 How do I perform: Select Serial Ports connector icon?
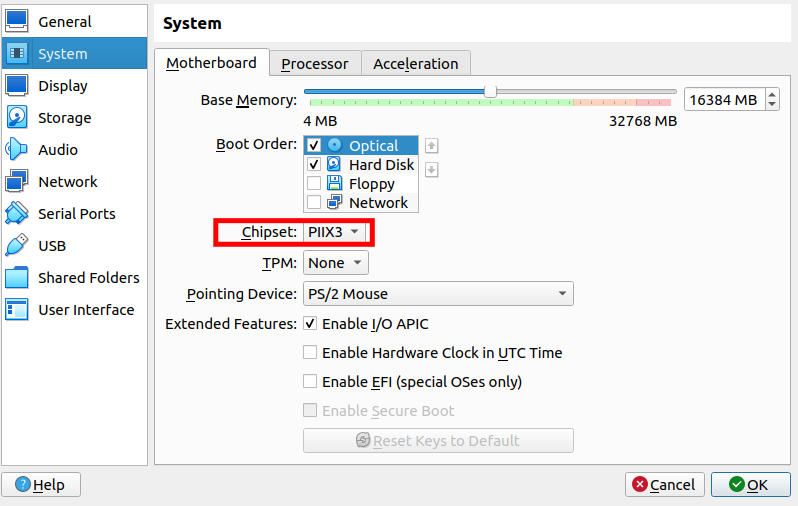pyautogui.click(x=17, y=213)
